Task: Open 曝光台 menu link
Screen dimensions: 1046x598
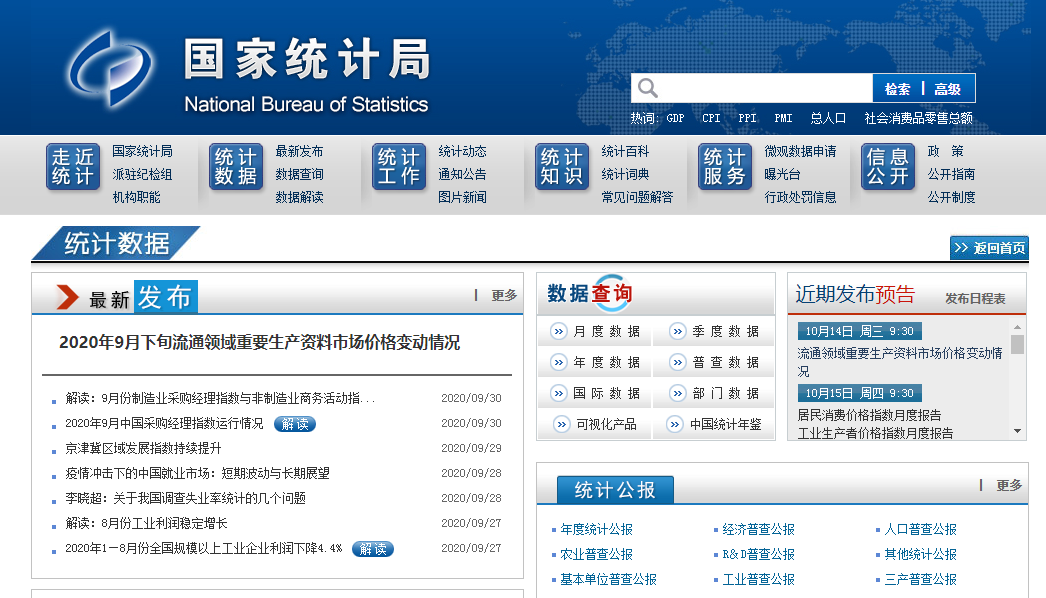Action: pyautogui.click(x=782, y=174)
